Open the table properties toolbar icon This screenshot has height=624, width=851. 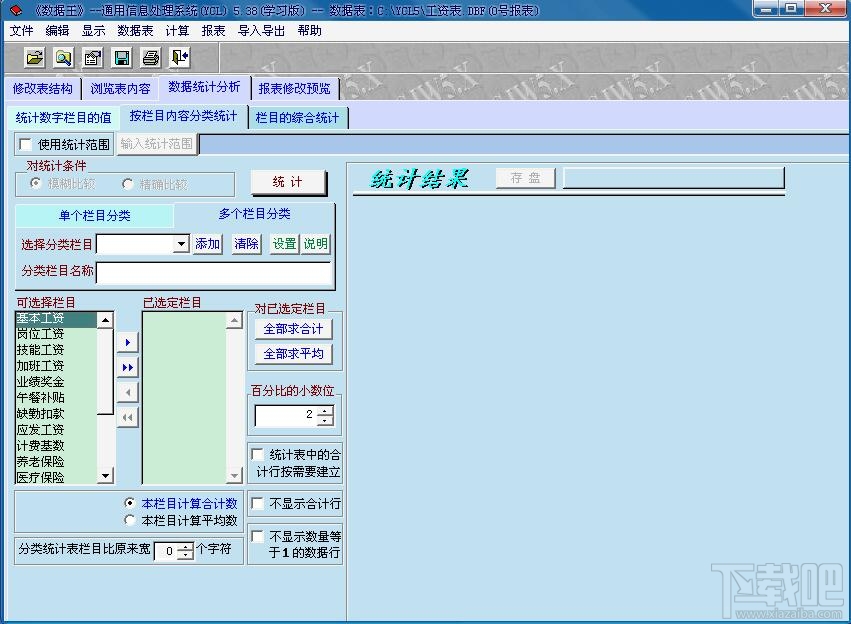coord(91,57)
